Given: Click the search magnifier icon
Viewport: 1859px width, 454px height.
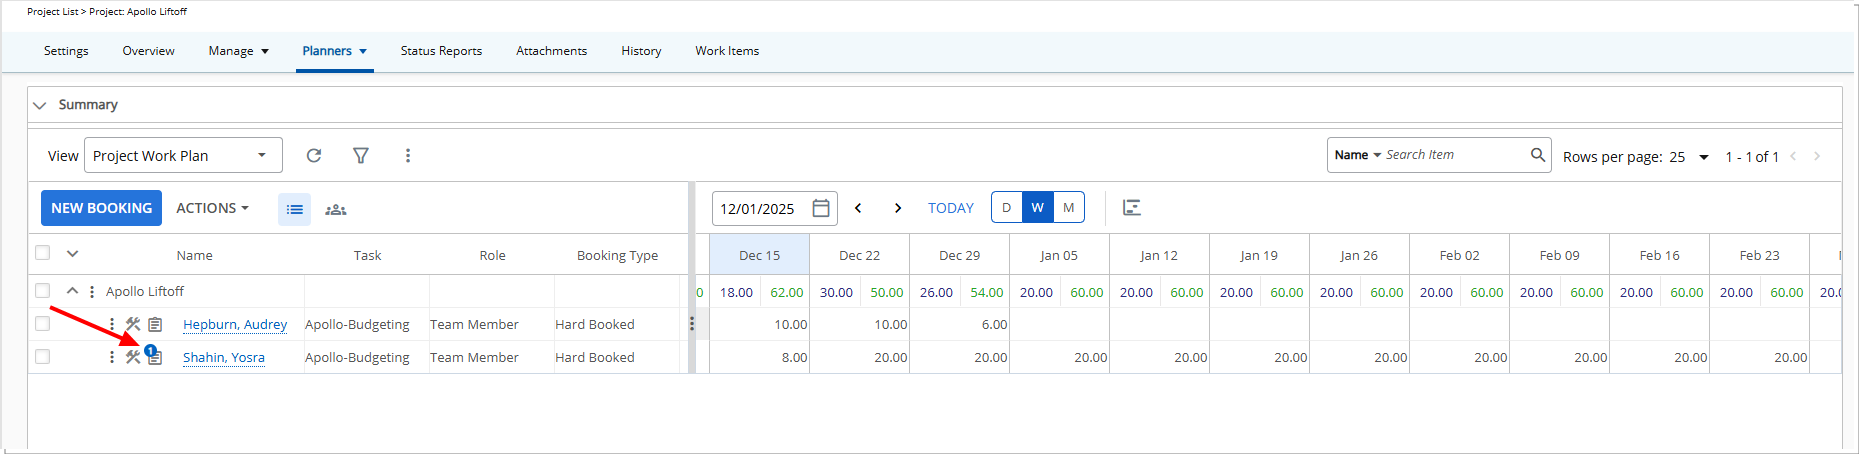Looking at the screenshot, I should coord(1538,155).
